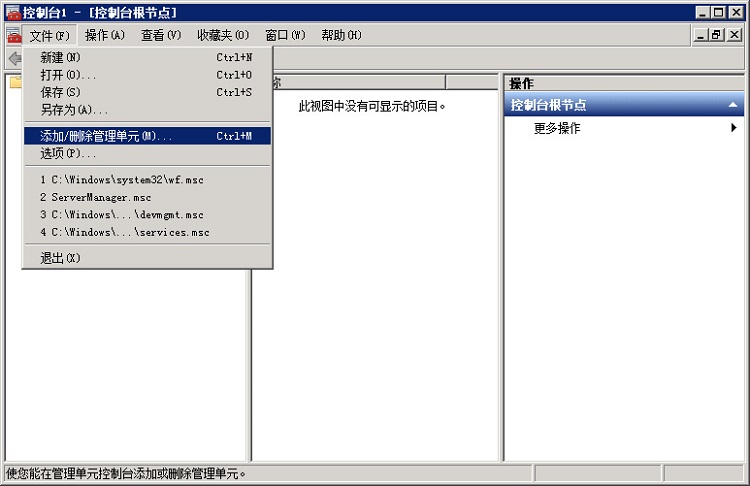Viewport: 750px width, 486px height.
Task: Open recent file devmgmt.msc
Action: coord(147,215)
